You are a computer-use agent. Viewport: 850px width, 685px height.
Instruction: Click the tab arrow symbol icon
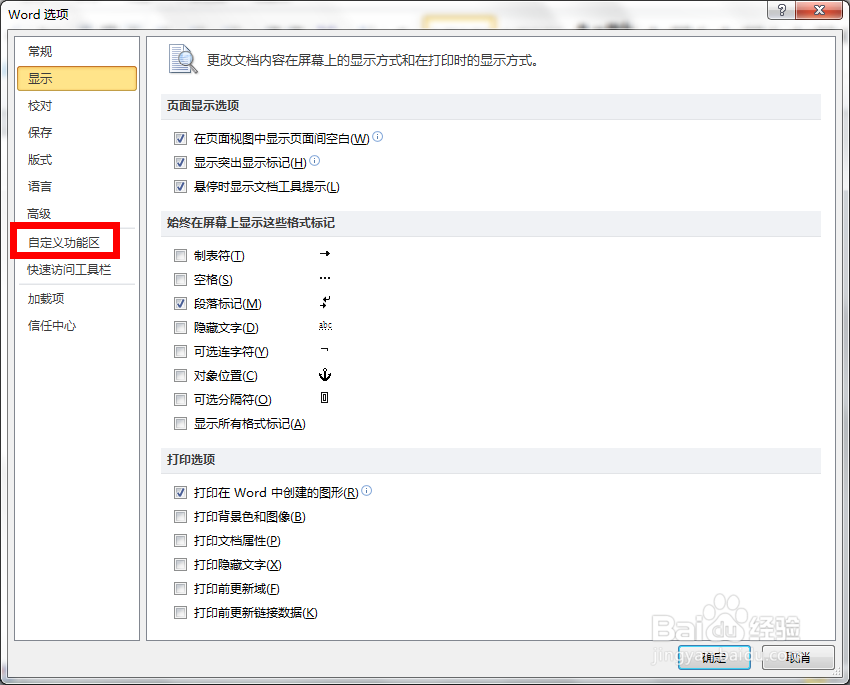pos(325,254)
